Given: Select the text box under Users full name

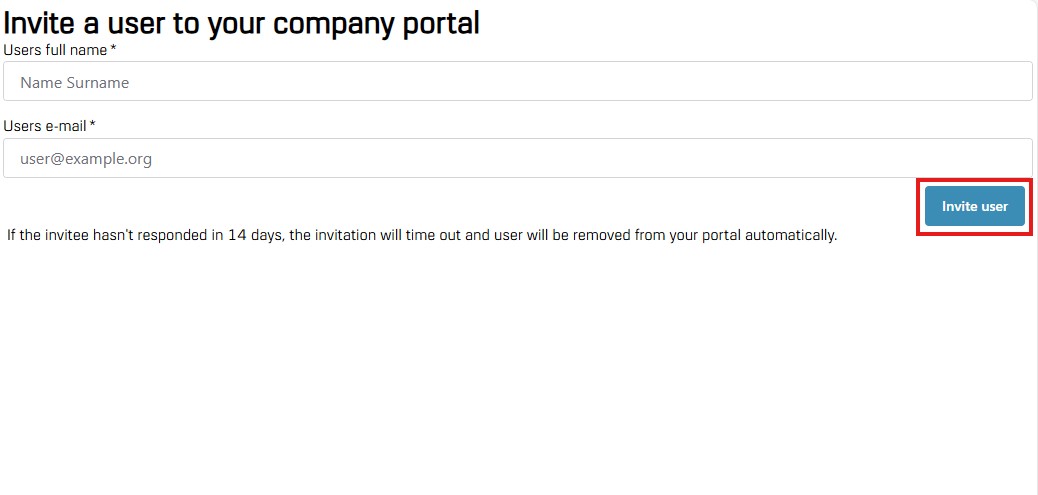Looking at the screenshot, I should [517, 82].
